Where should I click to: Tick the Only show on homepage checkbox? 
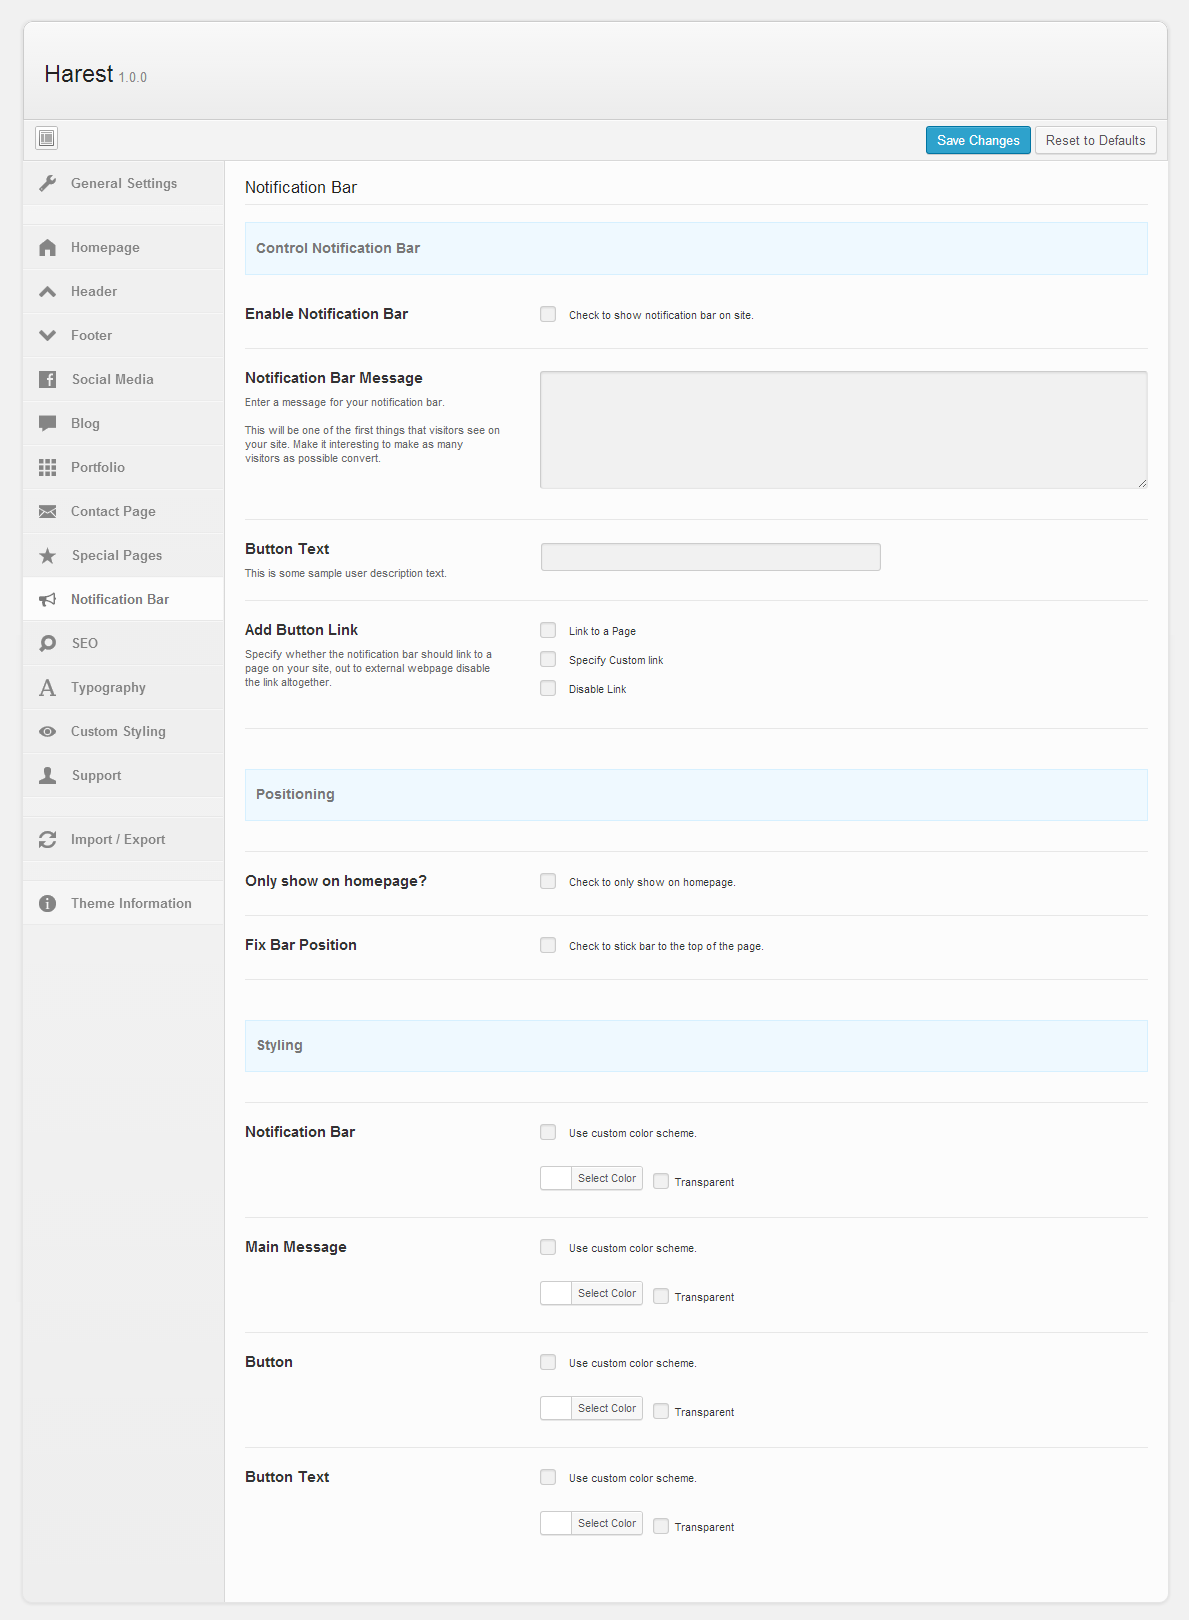pyautogui.click(x=548, y=882)
